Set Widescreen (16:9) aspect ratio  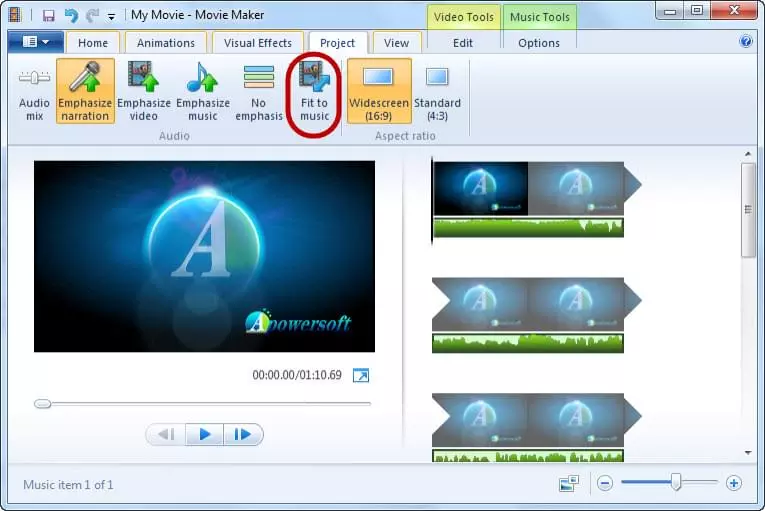[x=379, y=91]
